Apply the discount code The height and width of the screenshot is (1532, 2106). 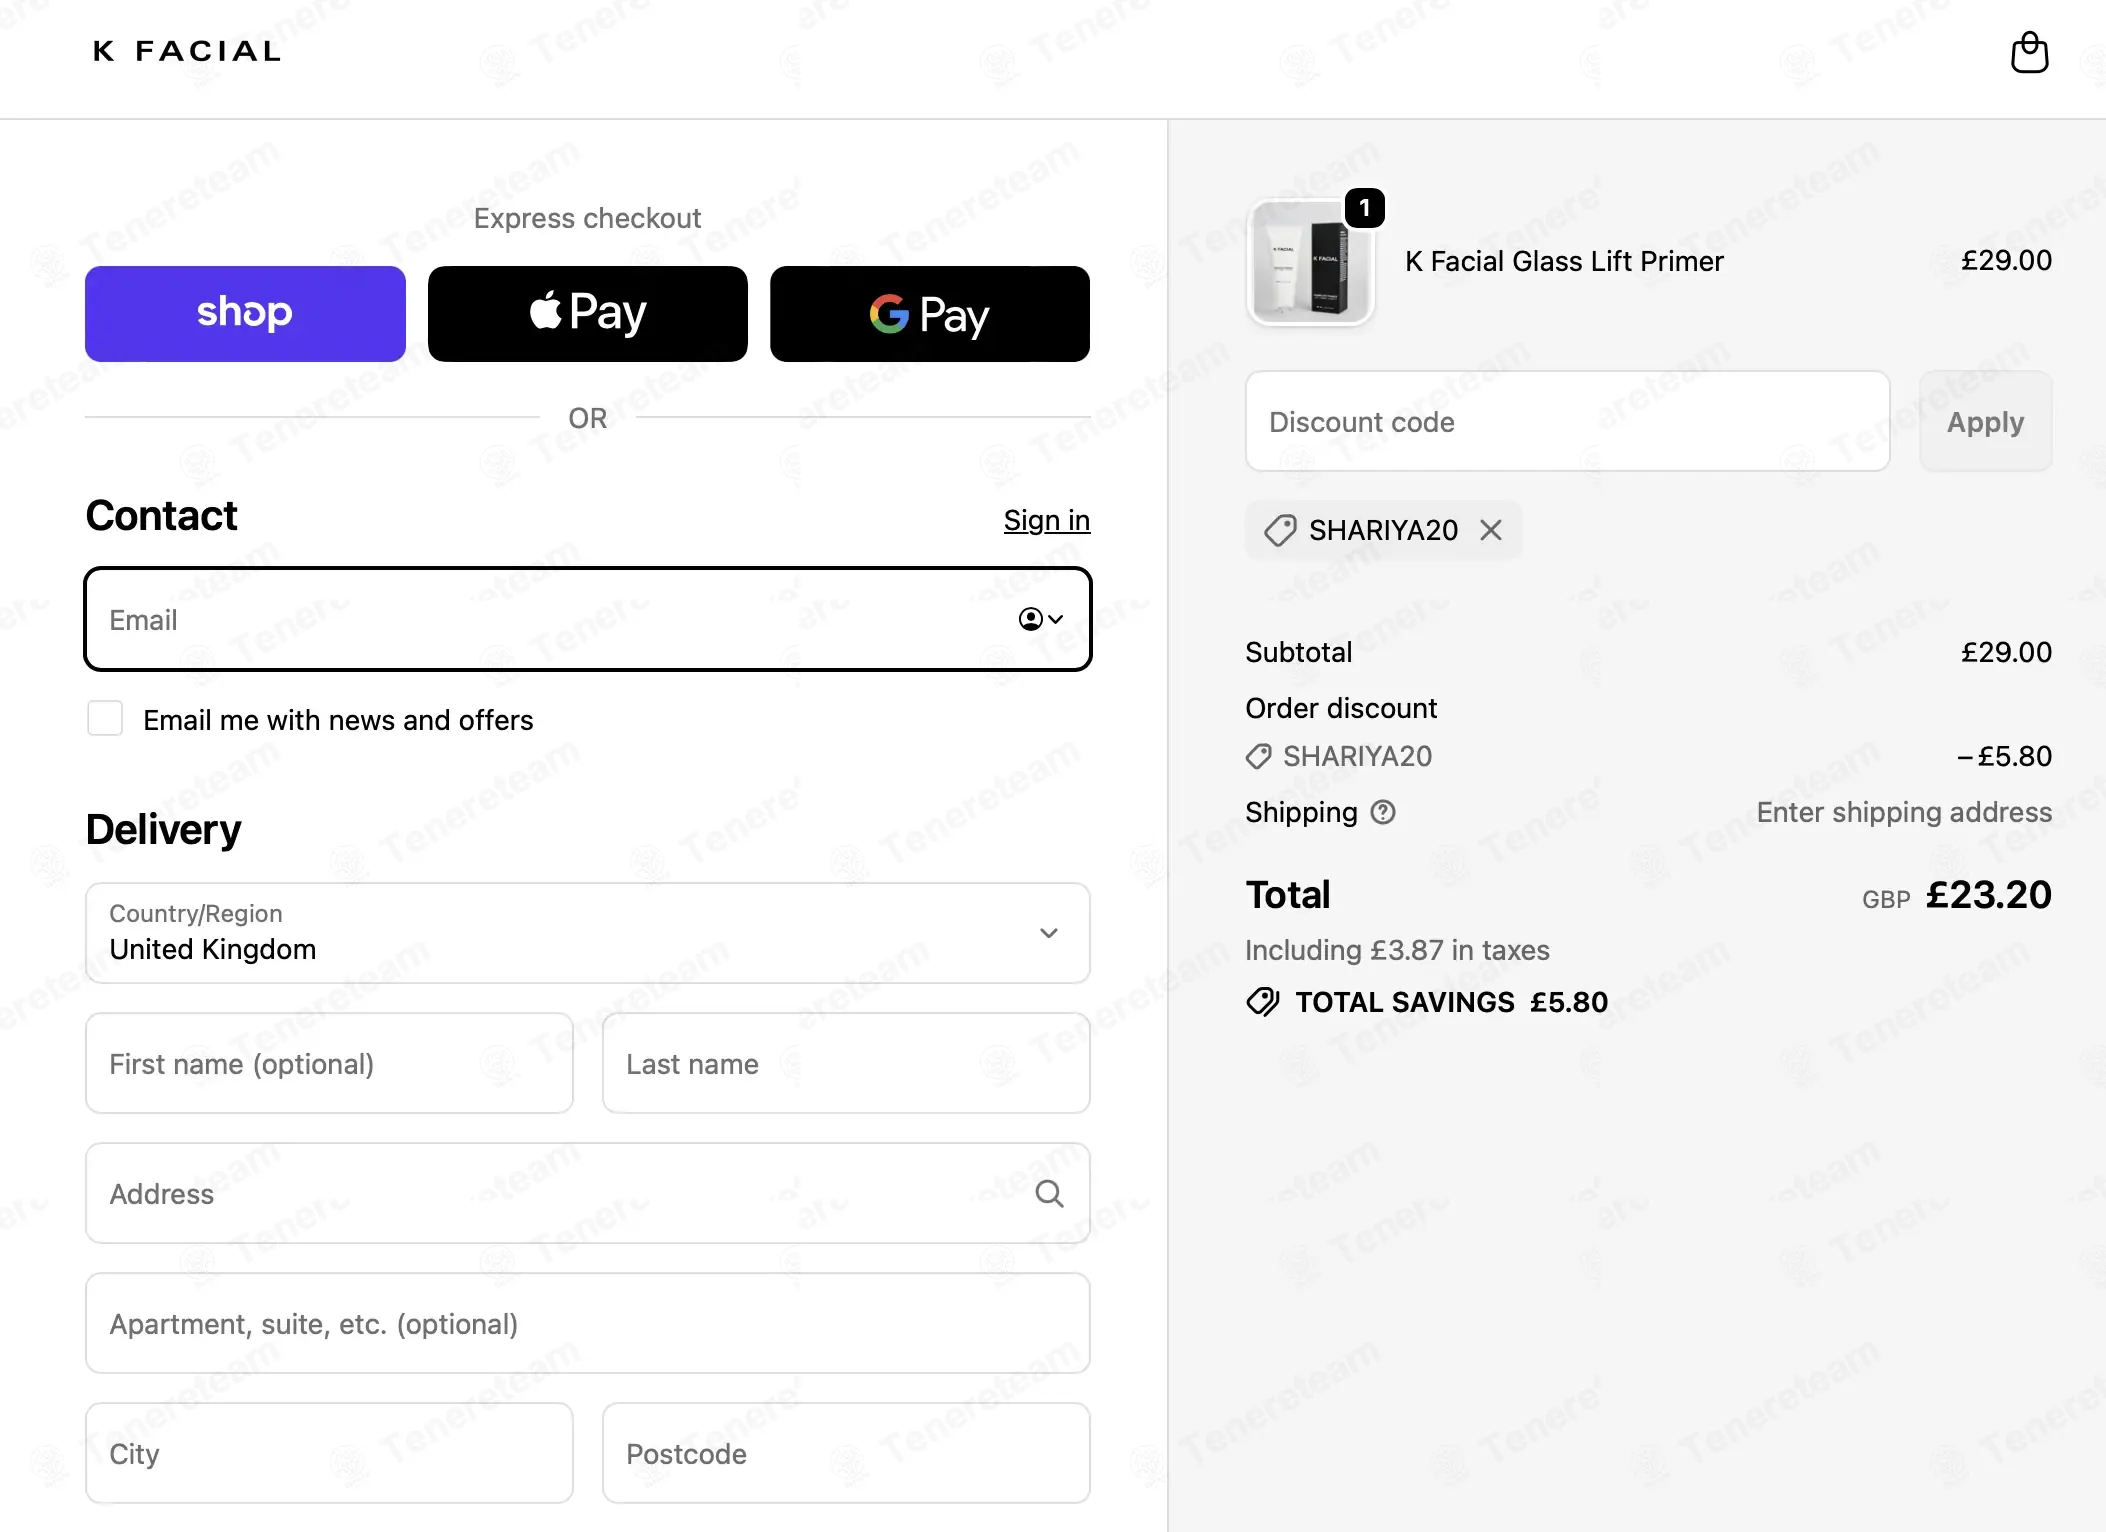(x=1985, y=421)
